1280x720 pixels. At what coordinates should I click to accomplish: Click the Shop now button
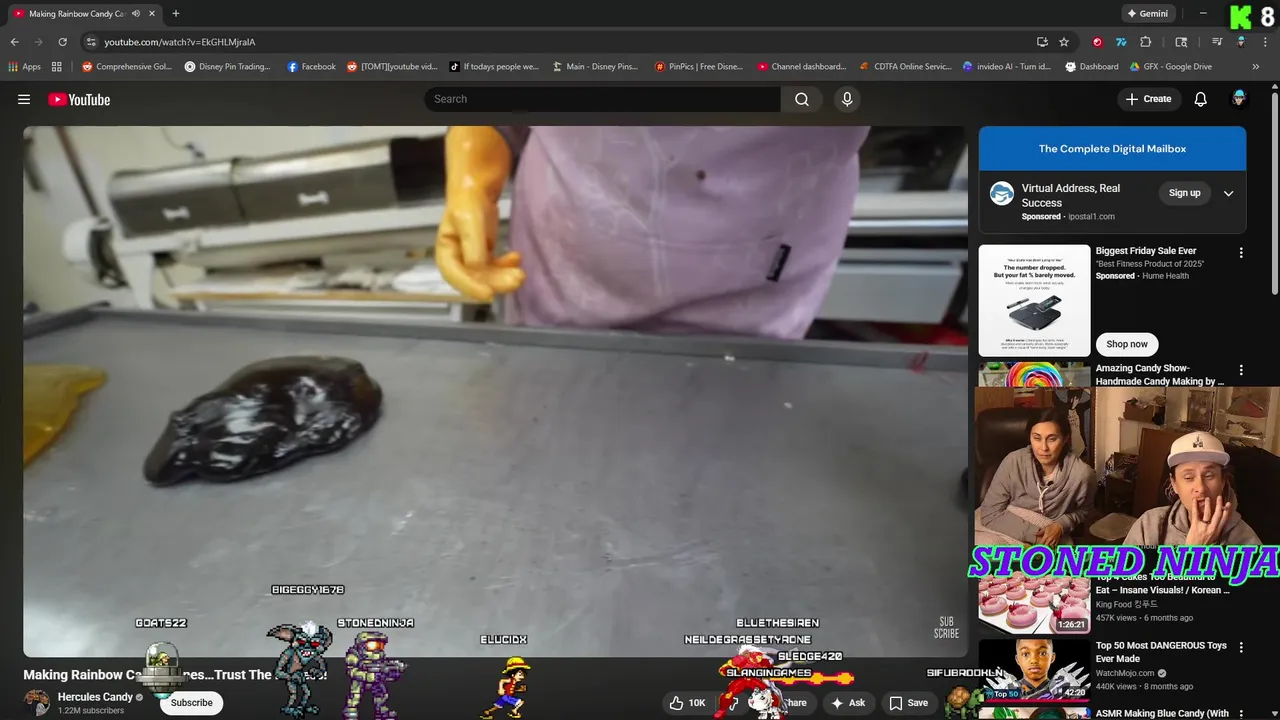tap(1127, 344)
